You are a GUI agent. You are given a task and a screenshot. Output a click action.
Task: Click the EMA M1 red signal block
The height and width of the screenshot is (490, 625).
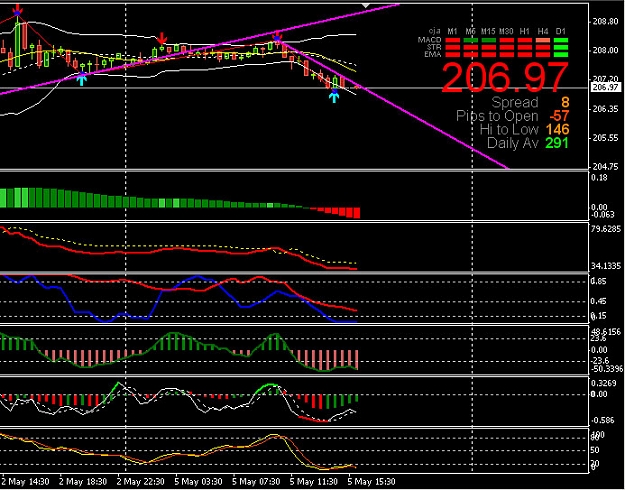[452, 54]
